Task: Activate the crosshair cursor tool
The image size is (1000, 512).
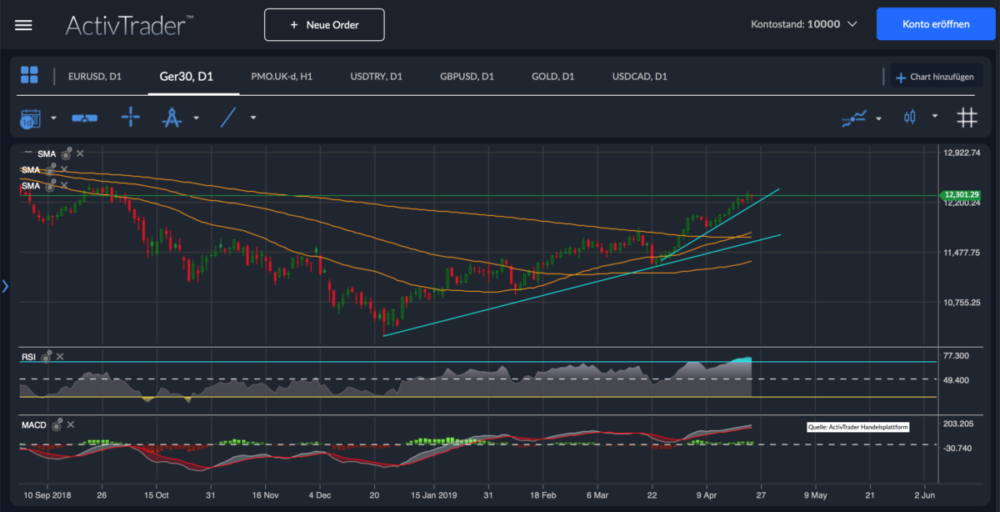Action: [131, 117]
